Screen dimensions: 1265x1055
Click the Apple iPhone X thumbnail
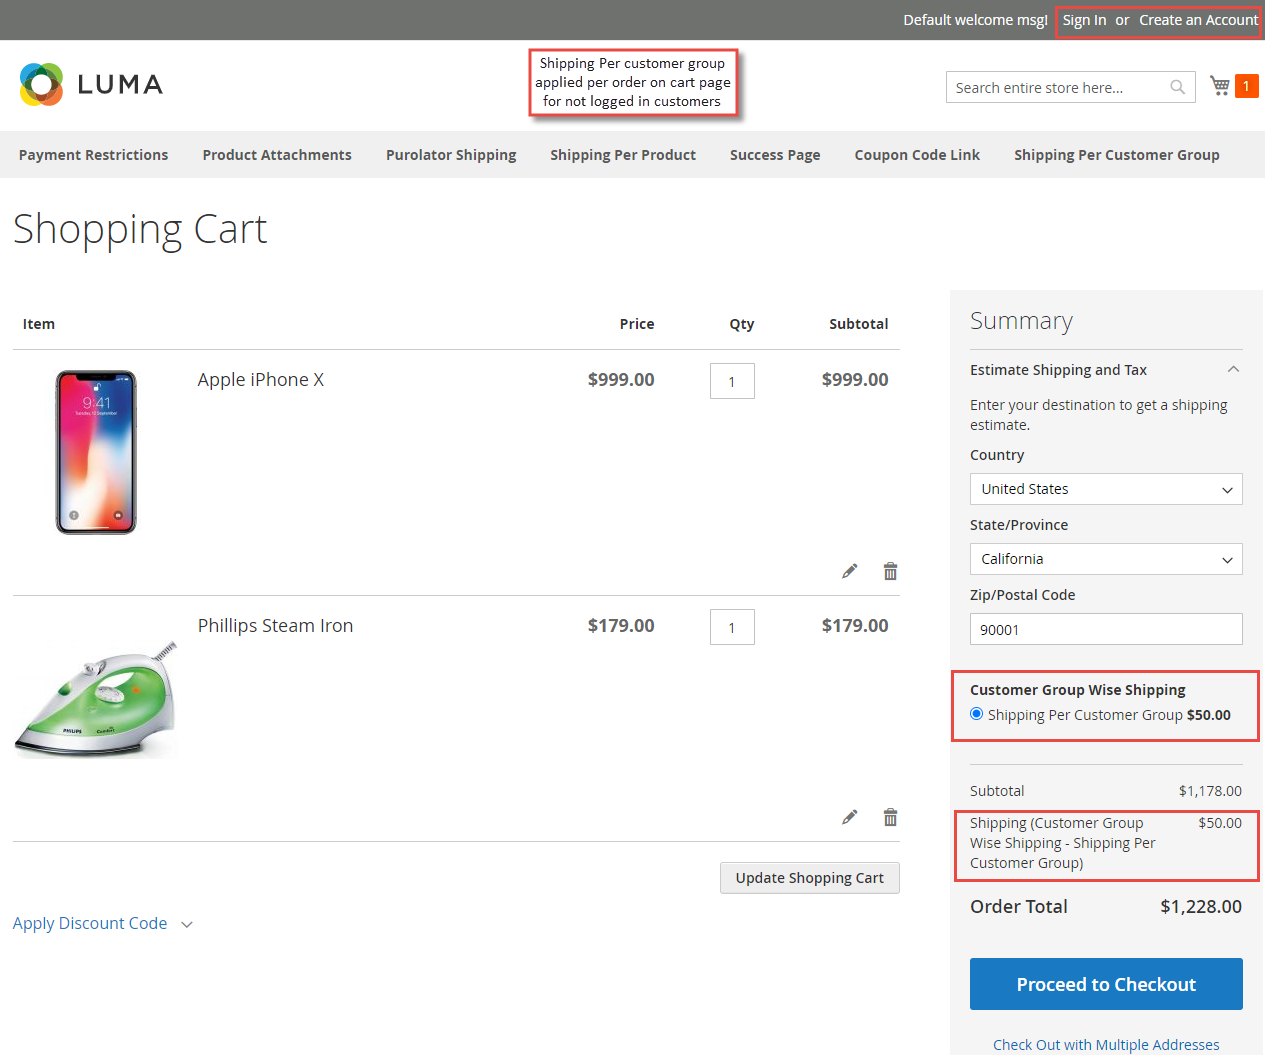[96, 452]
